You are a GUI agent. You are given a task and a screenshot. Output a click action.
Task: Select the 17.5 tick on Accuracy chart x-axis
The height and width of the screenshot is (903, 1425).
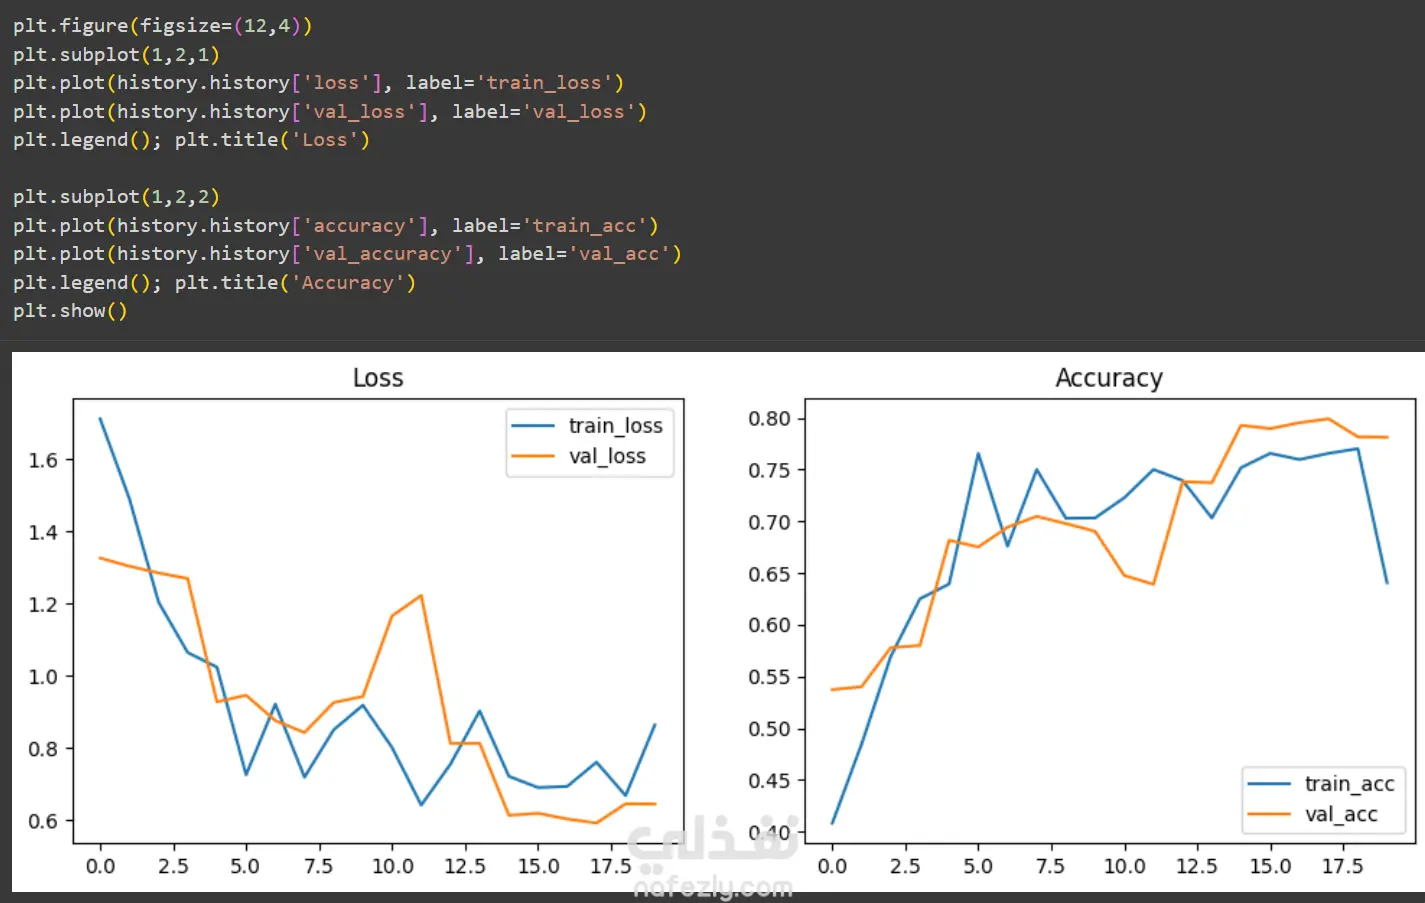tap(1343, 866)
